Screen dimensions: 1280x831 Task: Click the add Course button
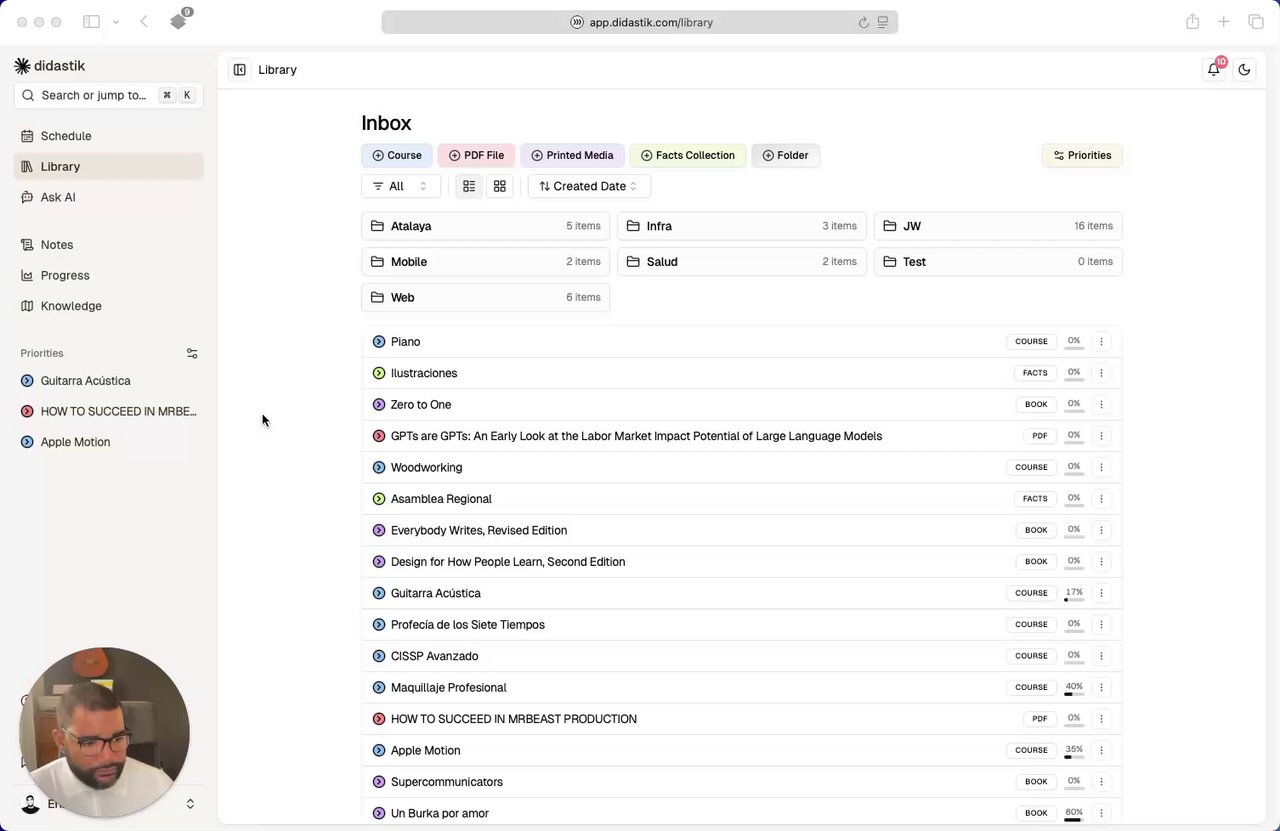[x=397, y=155]
